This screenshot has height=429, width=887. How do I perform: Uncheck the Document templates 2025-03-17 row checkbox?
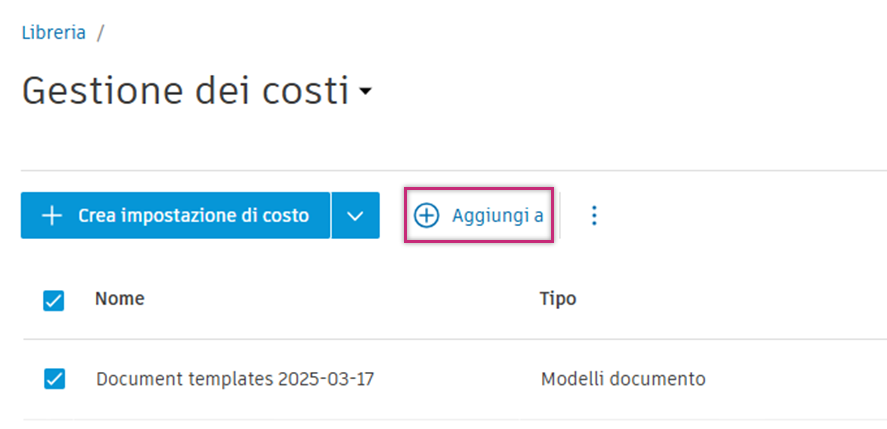click(x=54, y=379)
